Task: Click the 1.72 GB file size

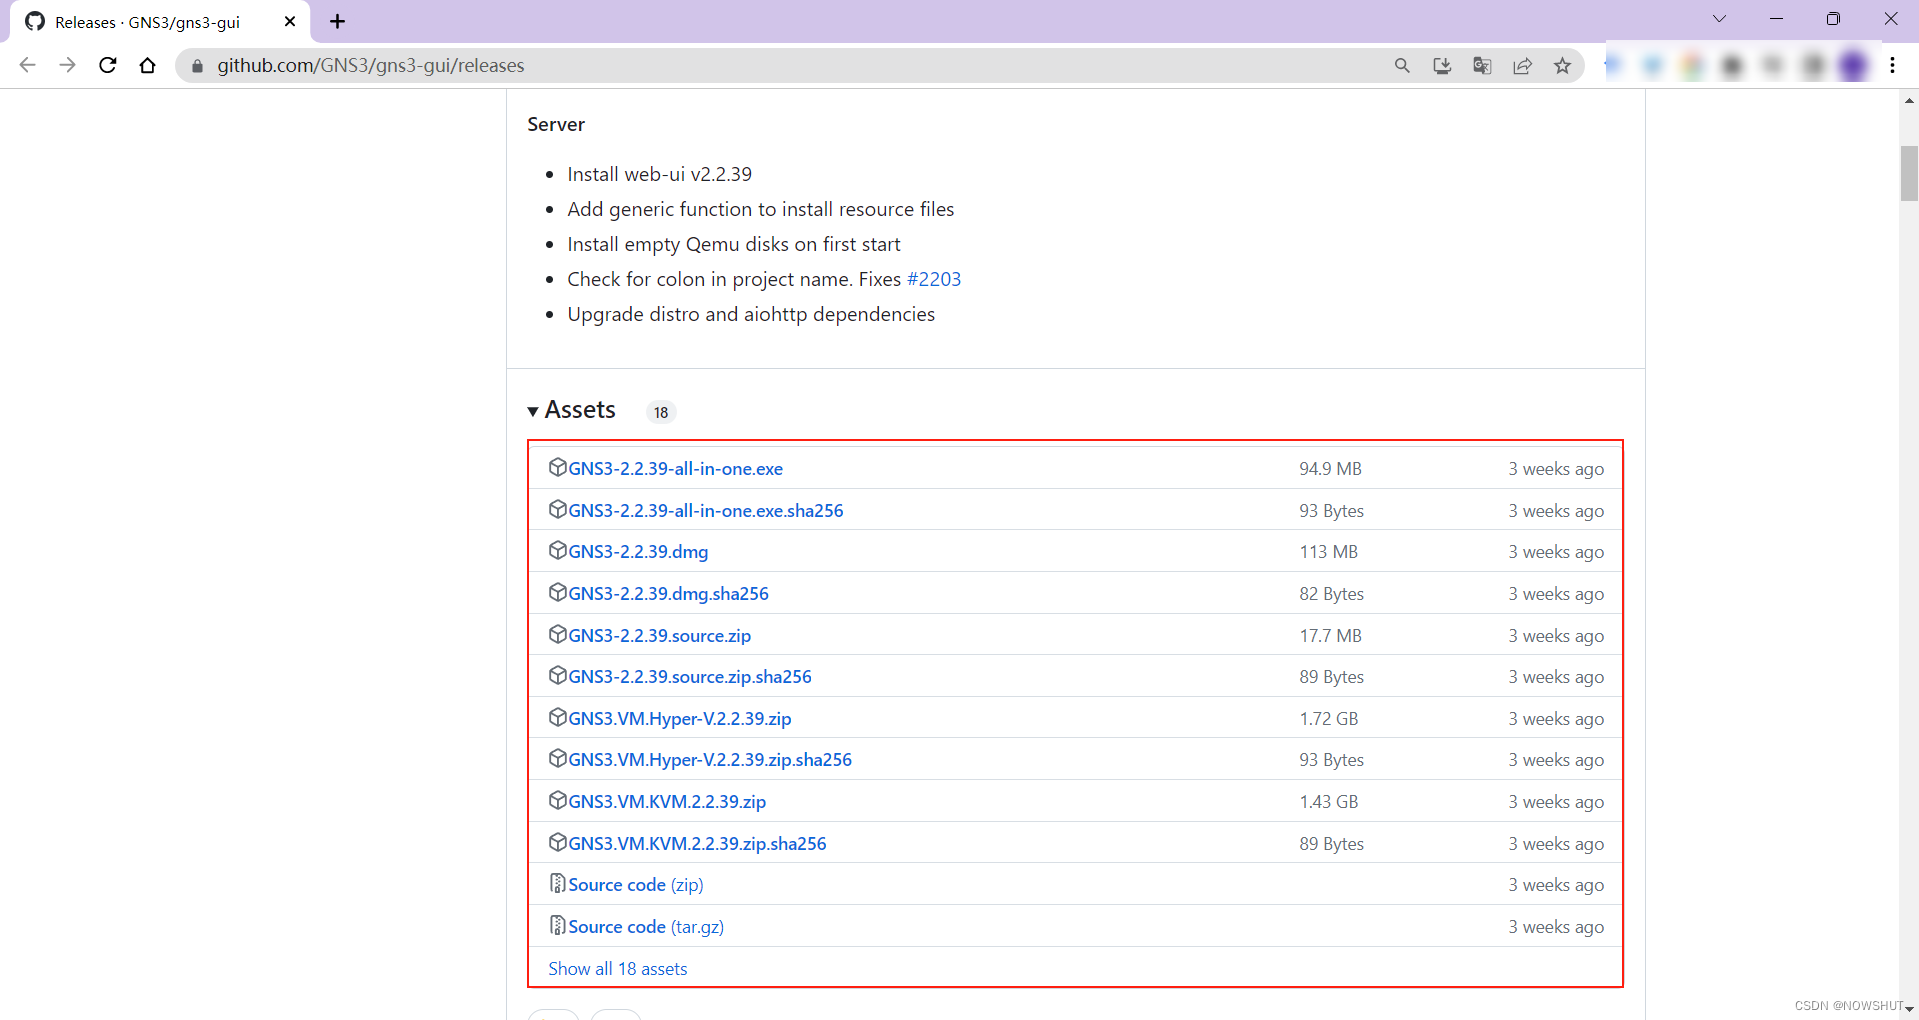Action: tap(1329, 719)
